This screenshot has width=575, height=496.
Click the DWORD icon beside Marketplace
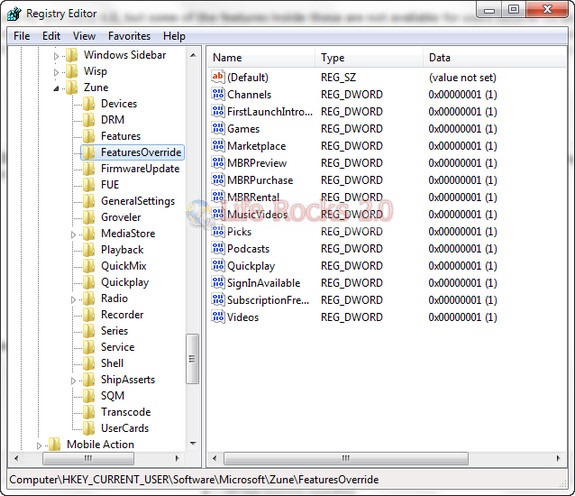click(218, 146)
